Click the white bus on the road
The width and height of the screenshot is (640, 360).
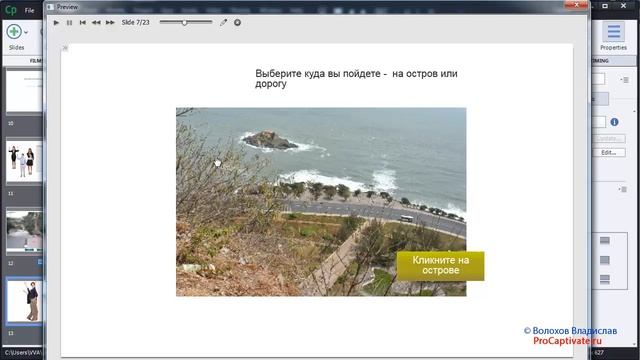(406, 219)
